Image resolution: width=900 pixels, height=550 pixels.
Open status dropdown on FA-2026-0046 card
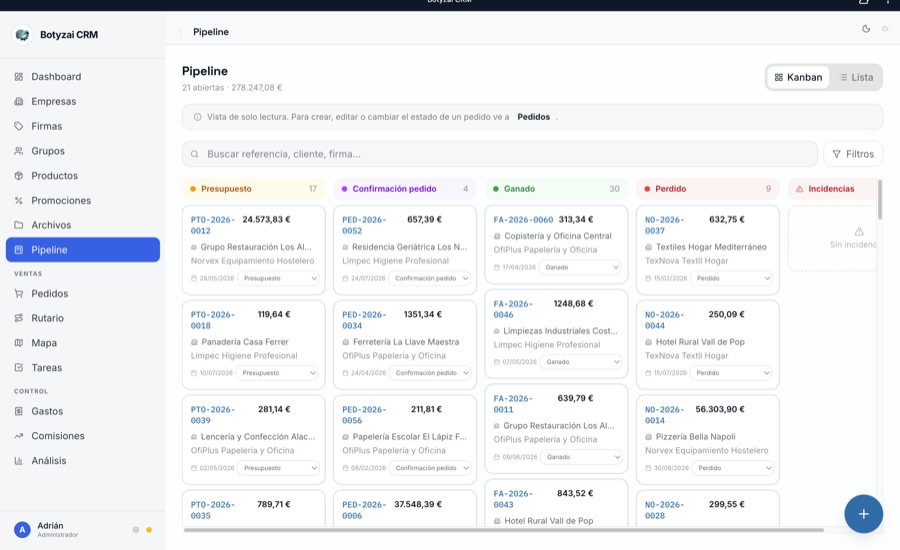pyautogui.click(x=581, y=362)
